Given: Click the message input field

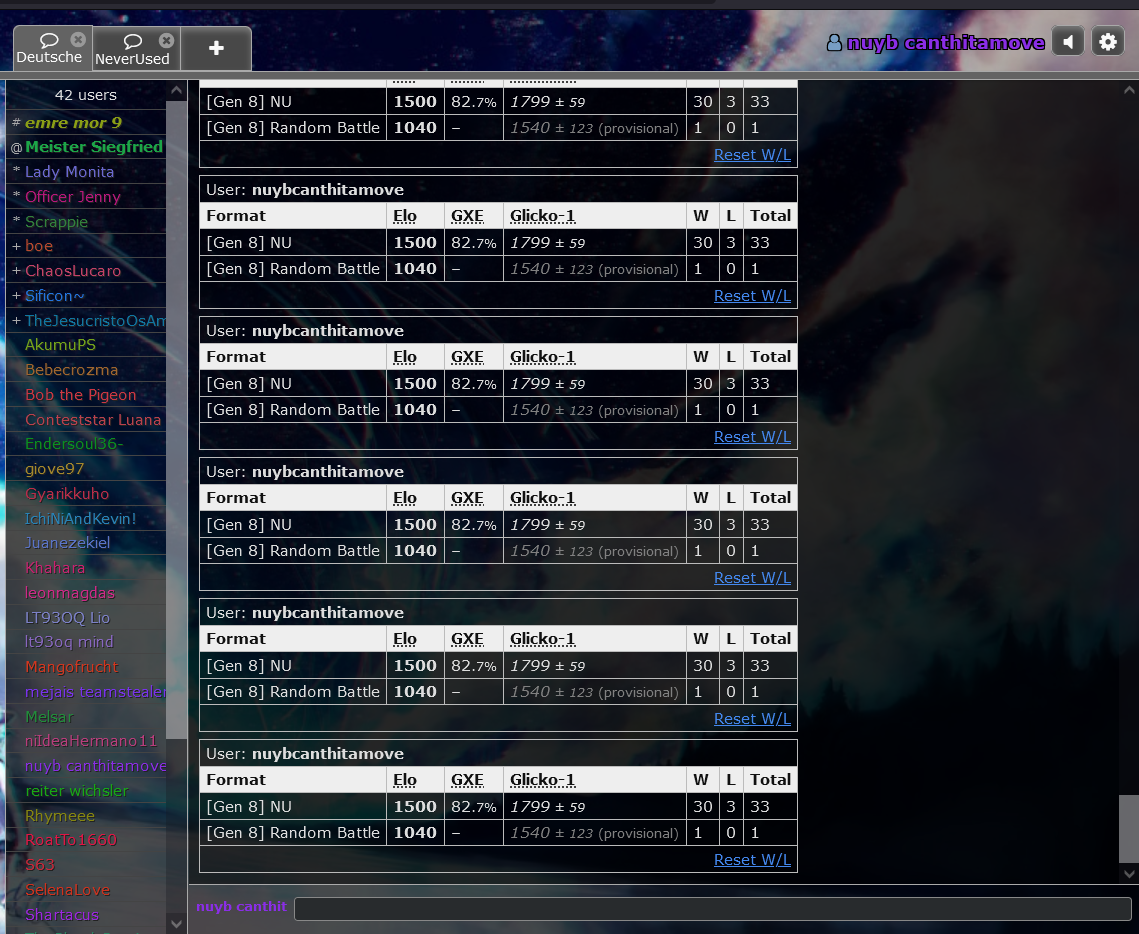Looking at the screenshot, I should (713, 908).
